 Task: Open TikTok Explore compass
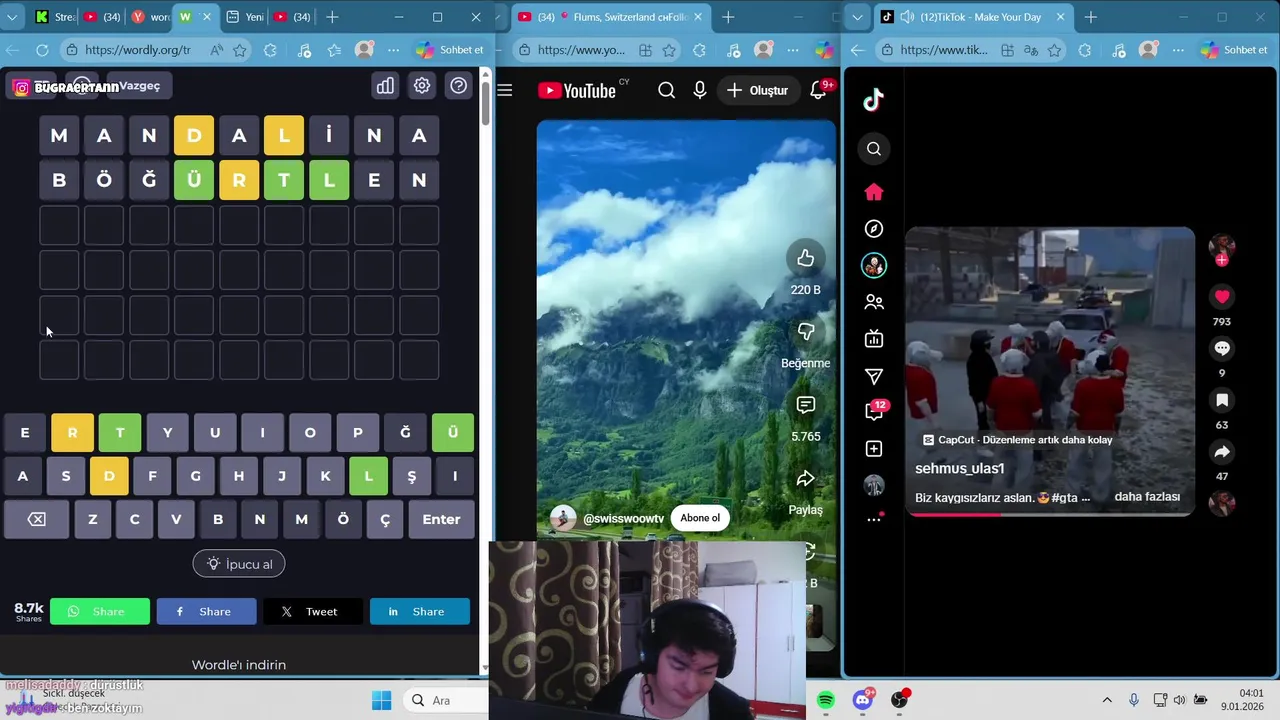click(x=874, y=229)
